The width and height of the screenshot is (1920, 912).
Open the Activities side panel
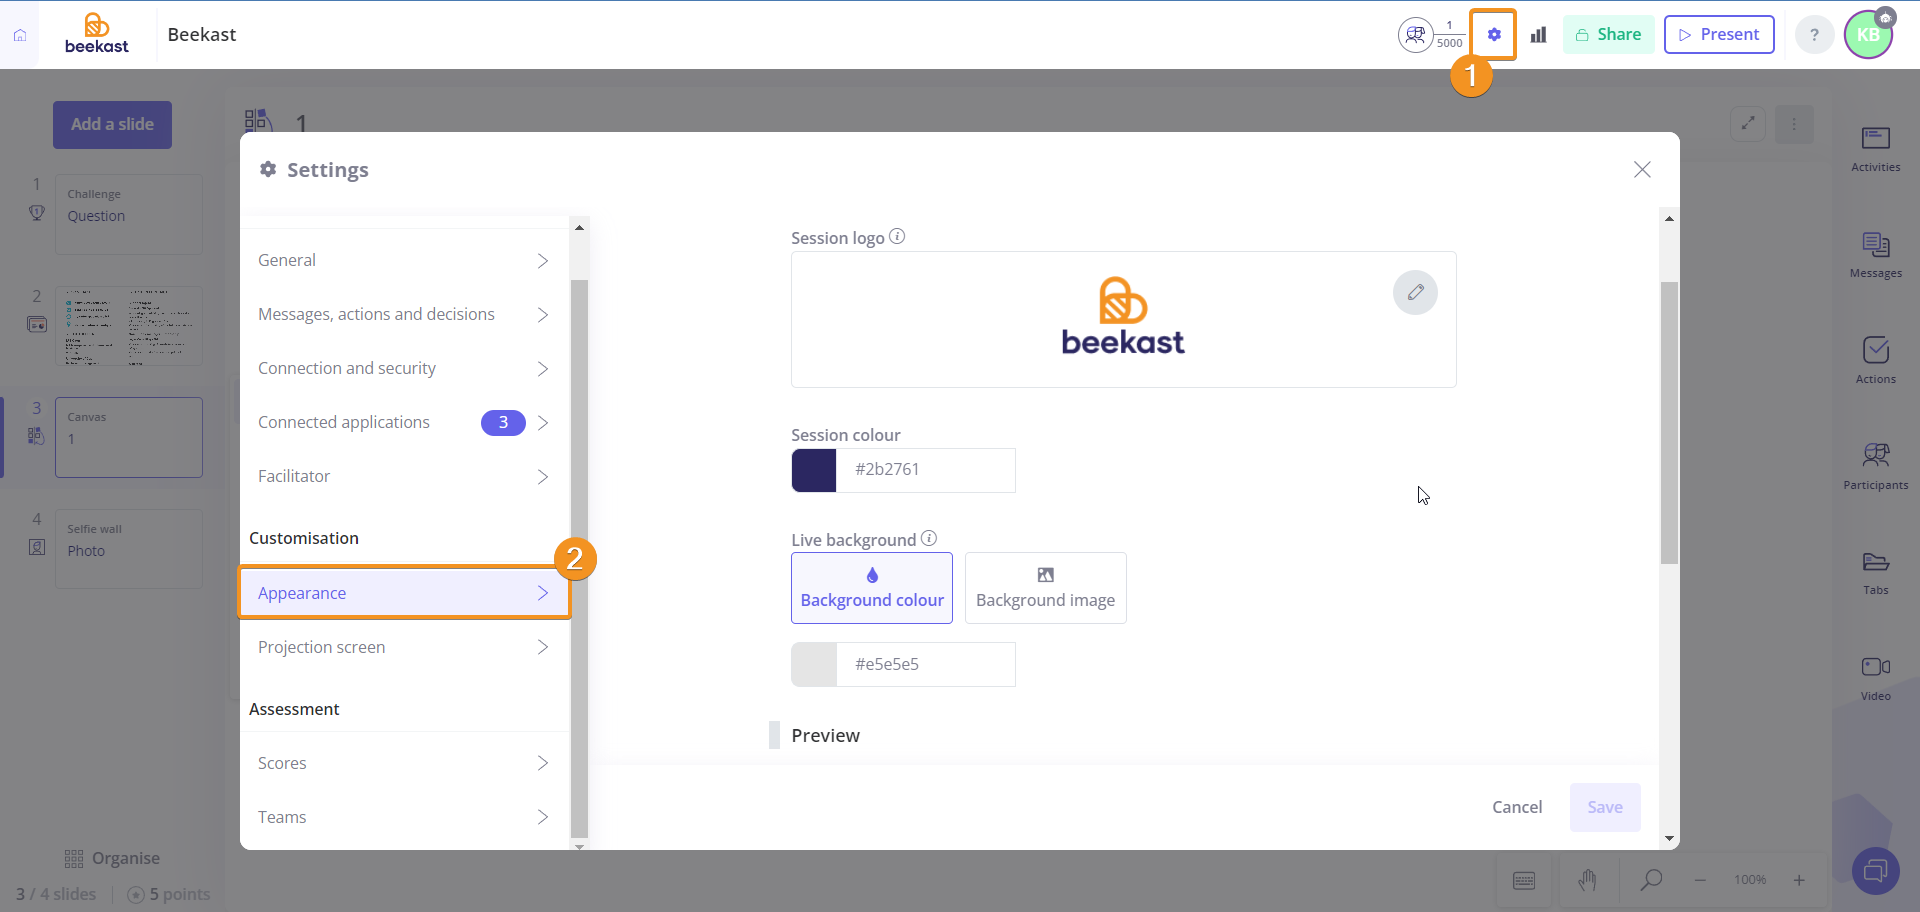click(1875, 149)
